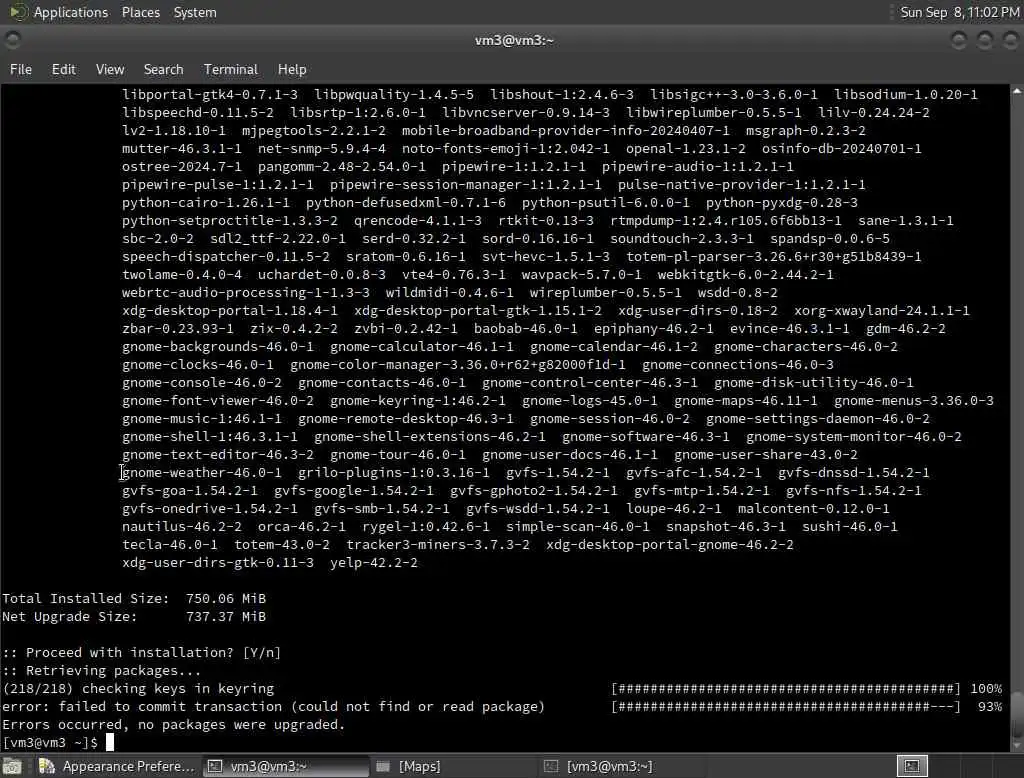
Task: Click the Applications menu logo icon
Action: (x=18, y=12)
